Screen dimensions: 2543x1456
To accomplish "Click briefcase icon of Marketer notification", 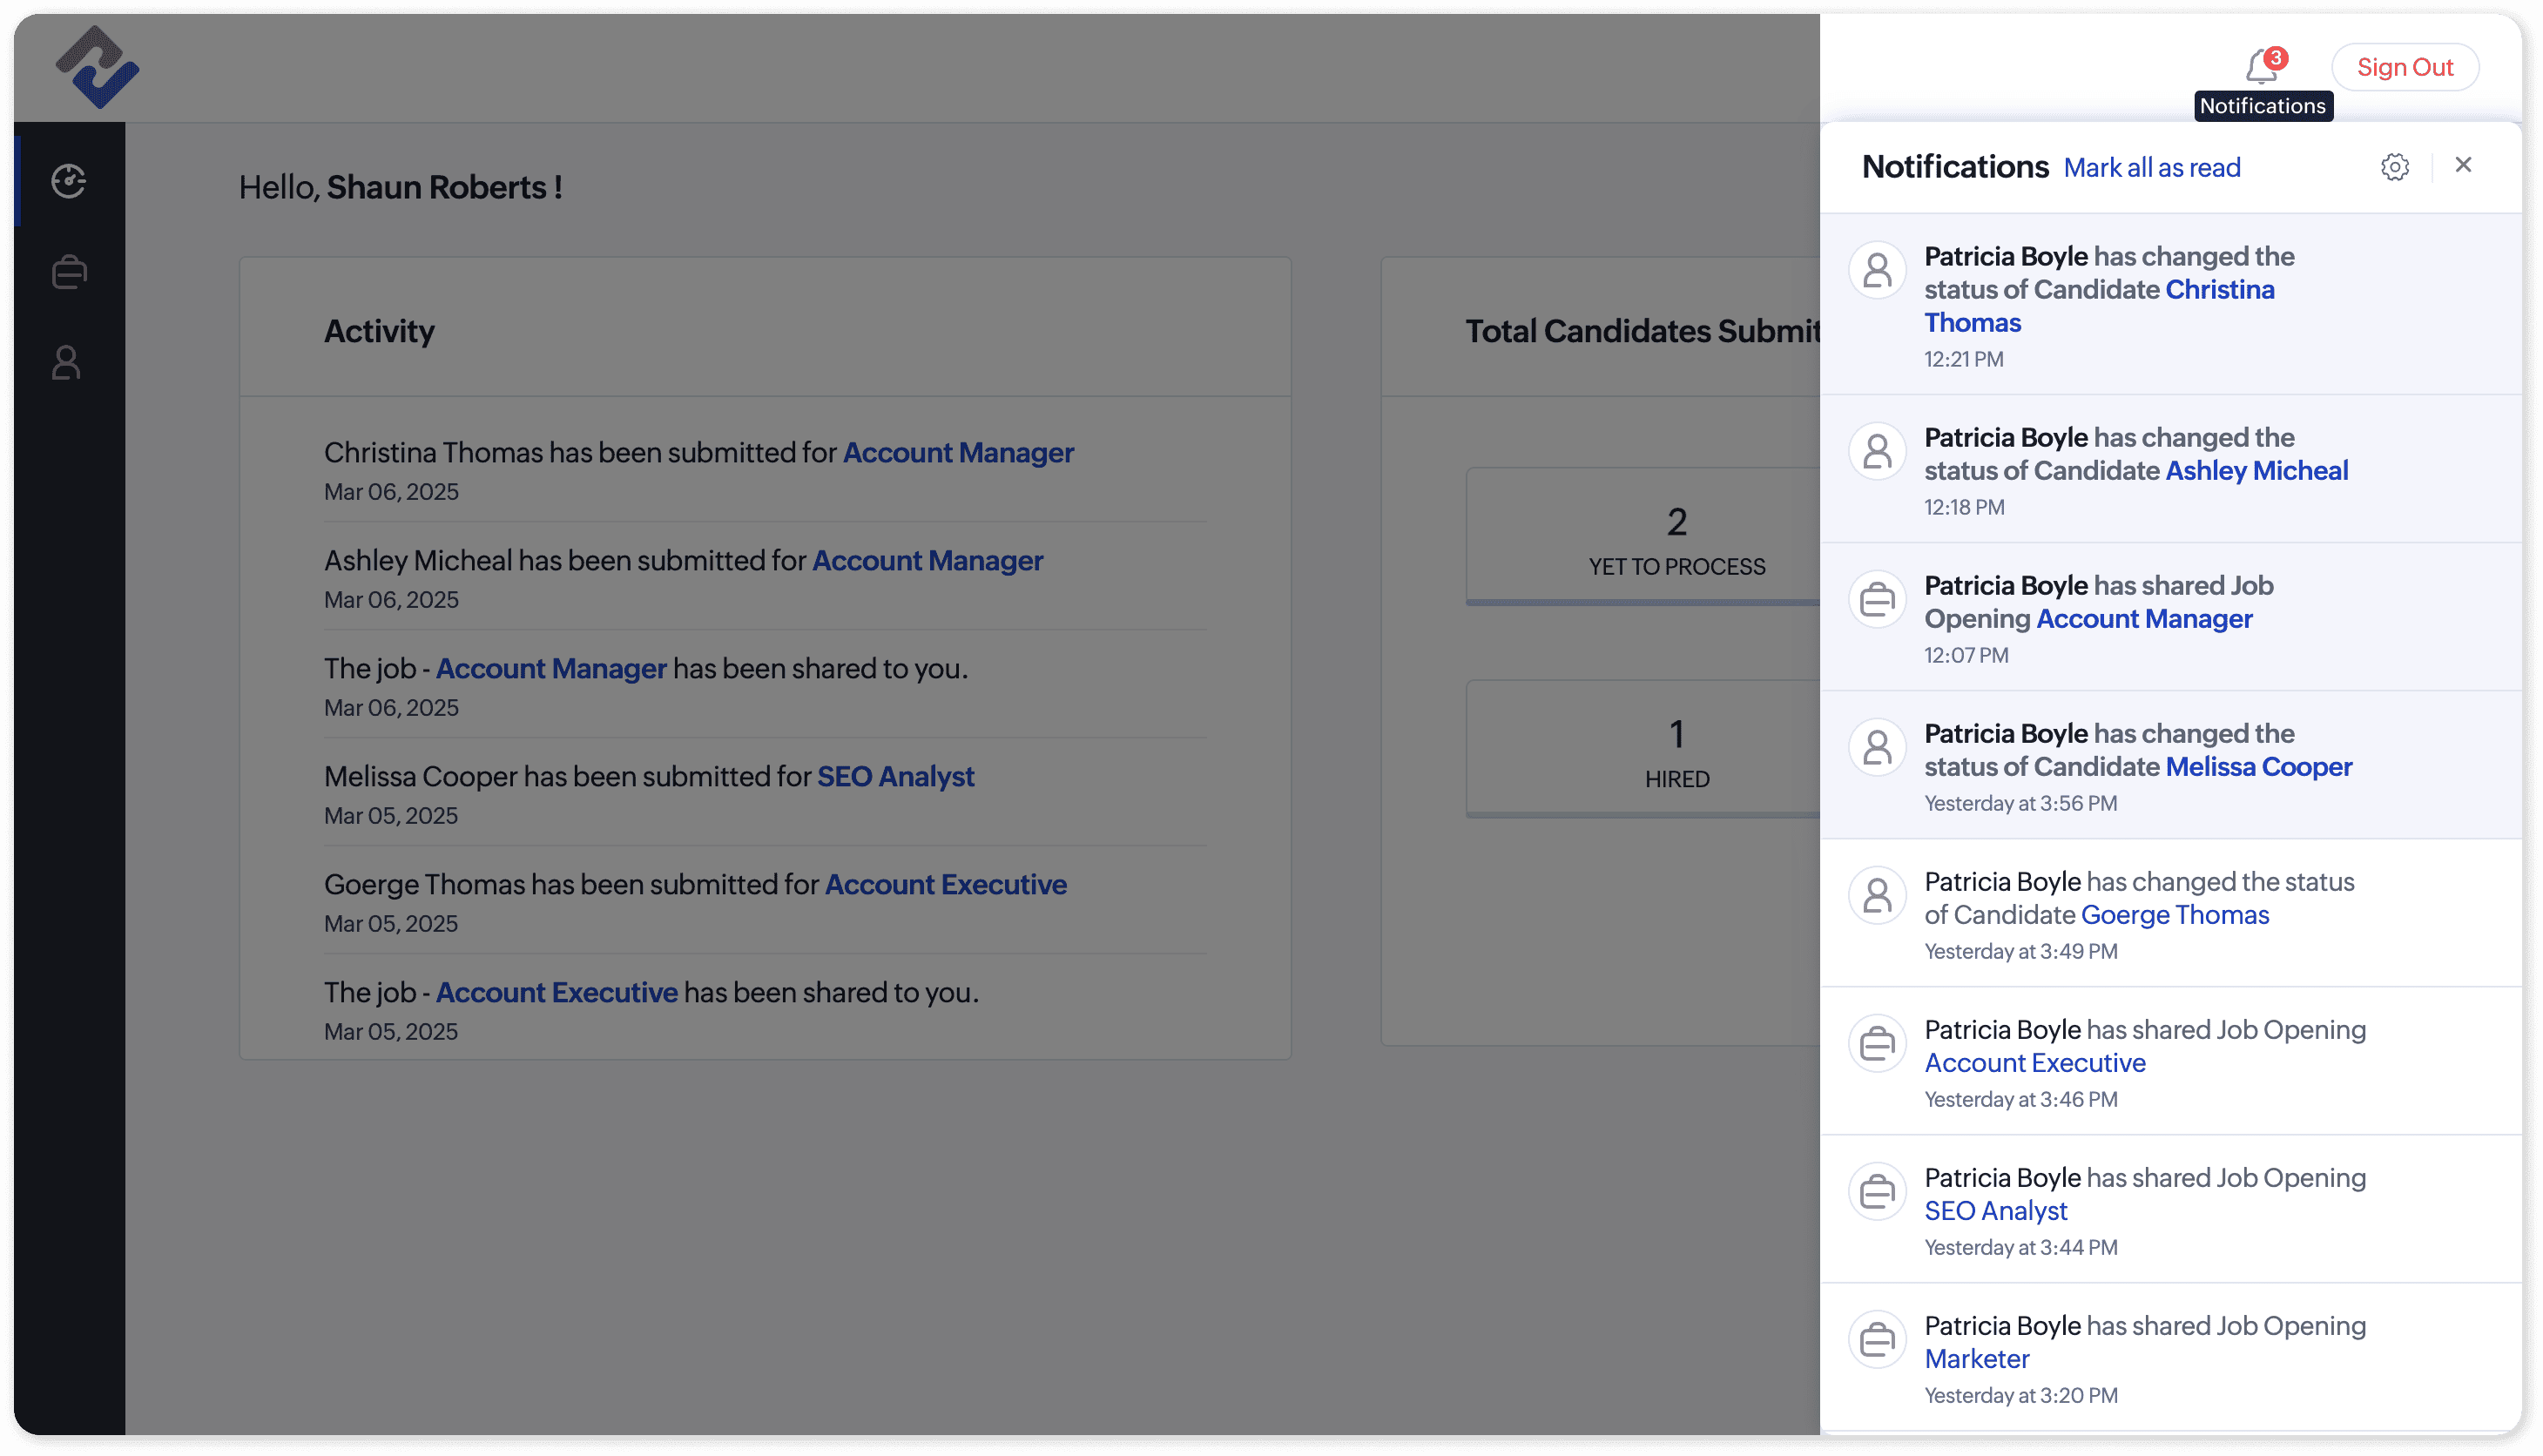I will (x=1877, y=1340).
